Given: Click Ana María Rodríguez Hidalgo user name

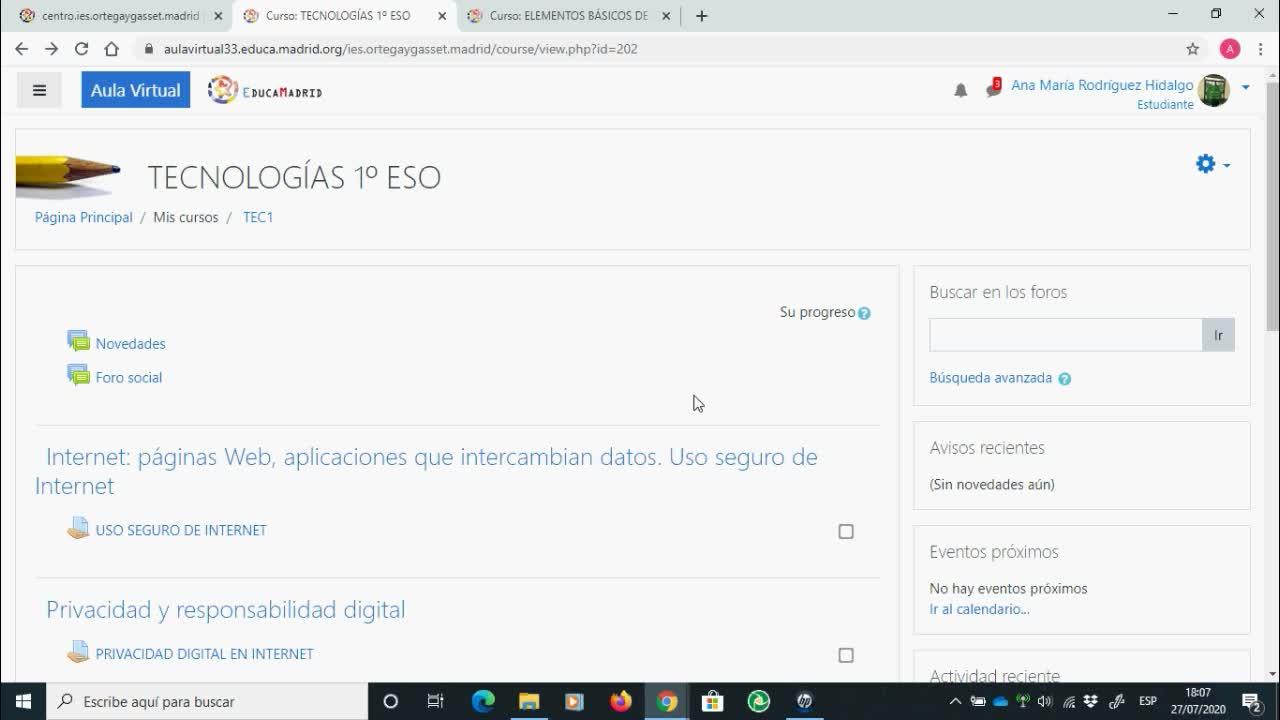Looking at the screenshot, I should click(1102, 85).
